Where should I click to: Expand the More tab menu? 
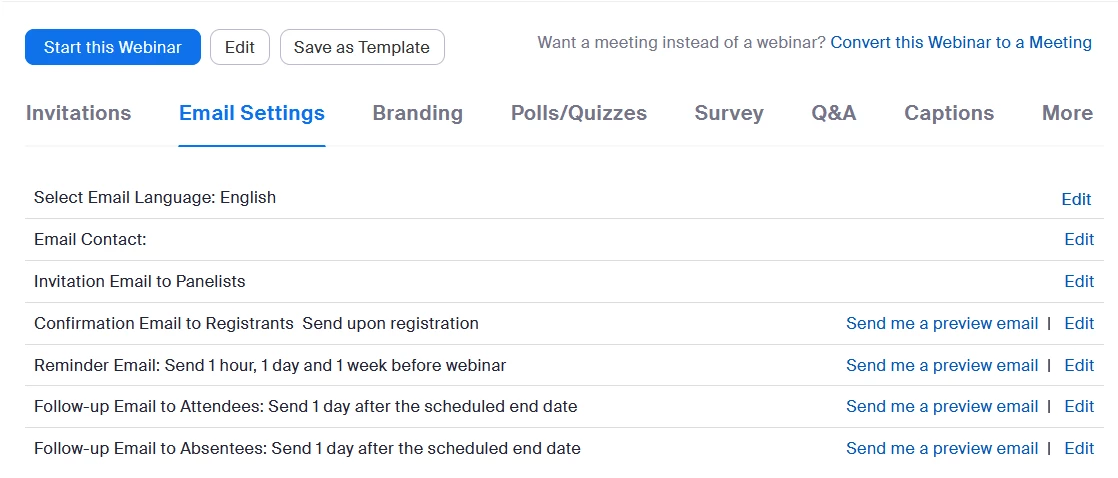point(1067,113)
